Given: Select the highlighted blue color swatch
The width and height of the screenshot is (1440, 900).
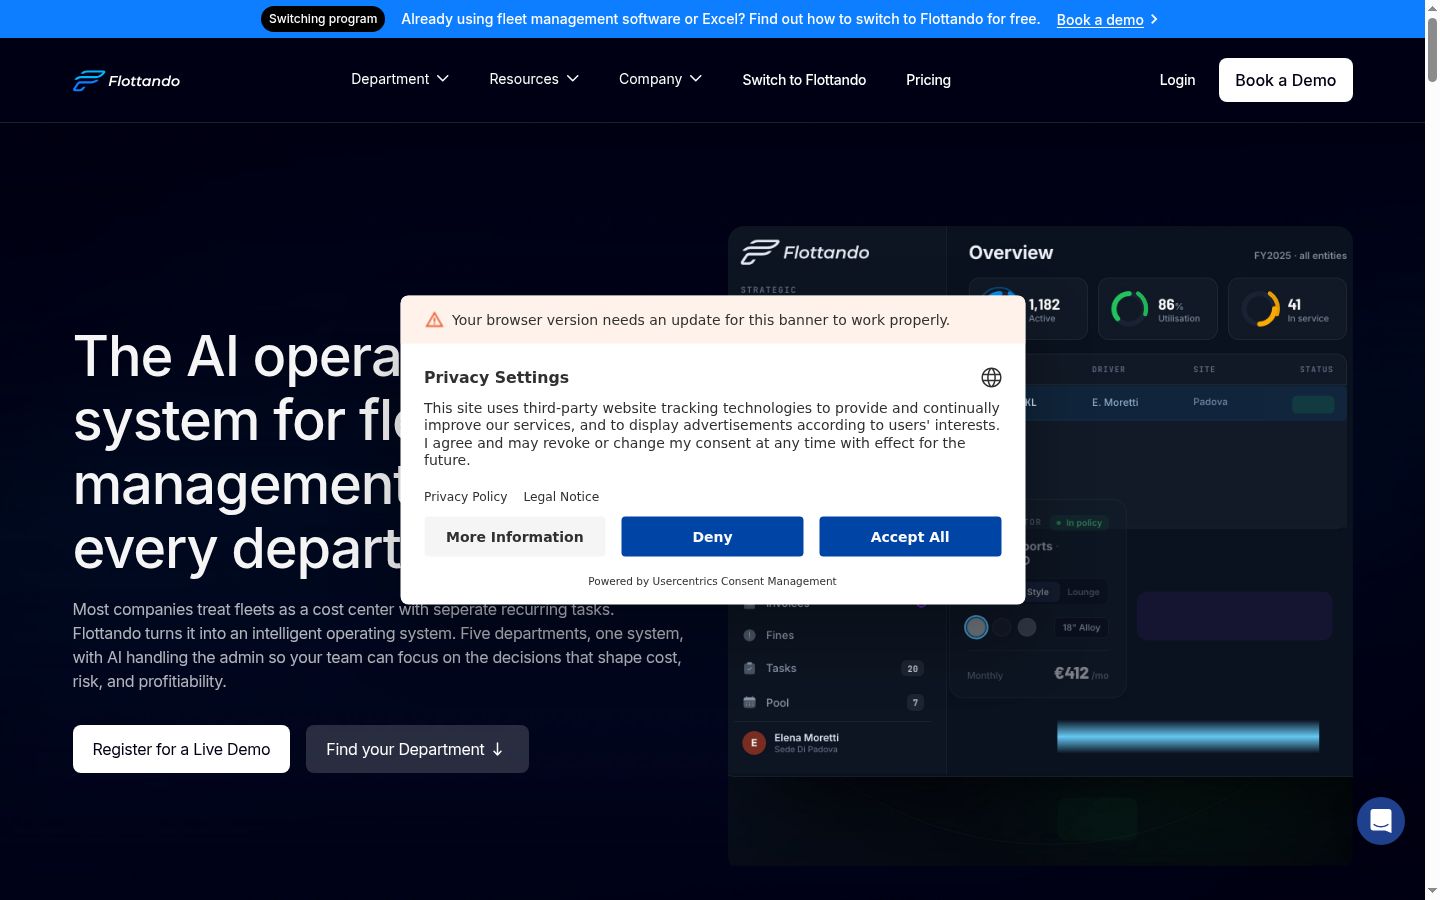Looking at the screenshot, I should (976, 627).
